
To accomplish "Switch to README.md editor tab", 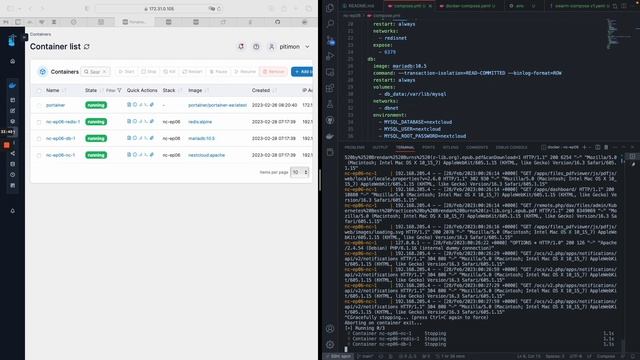I will tap(359, 6).
